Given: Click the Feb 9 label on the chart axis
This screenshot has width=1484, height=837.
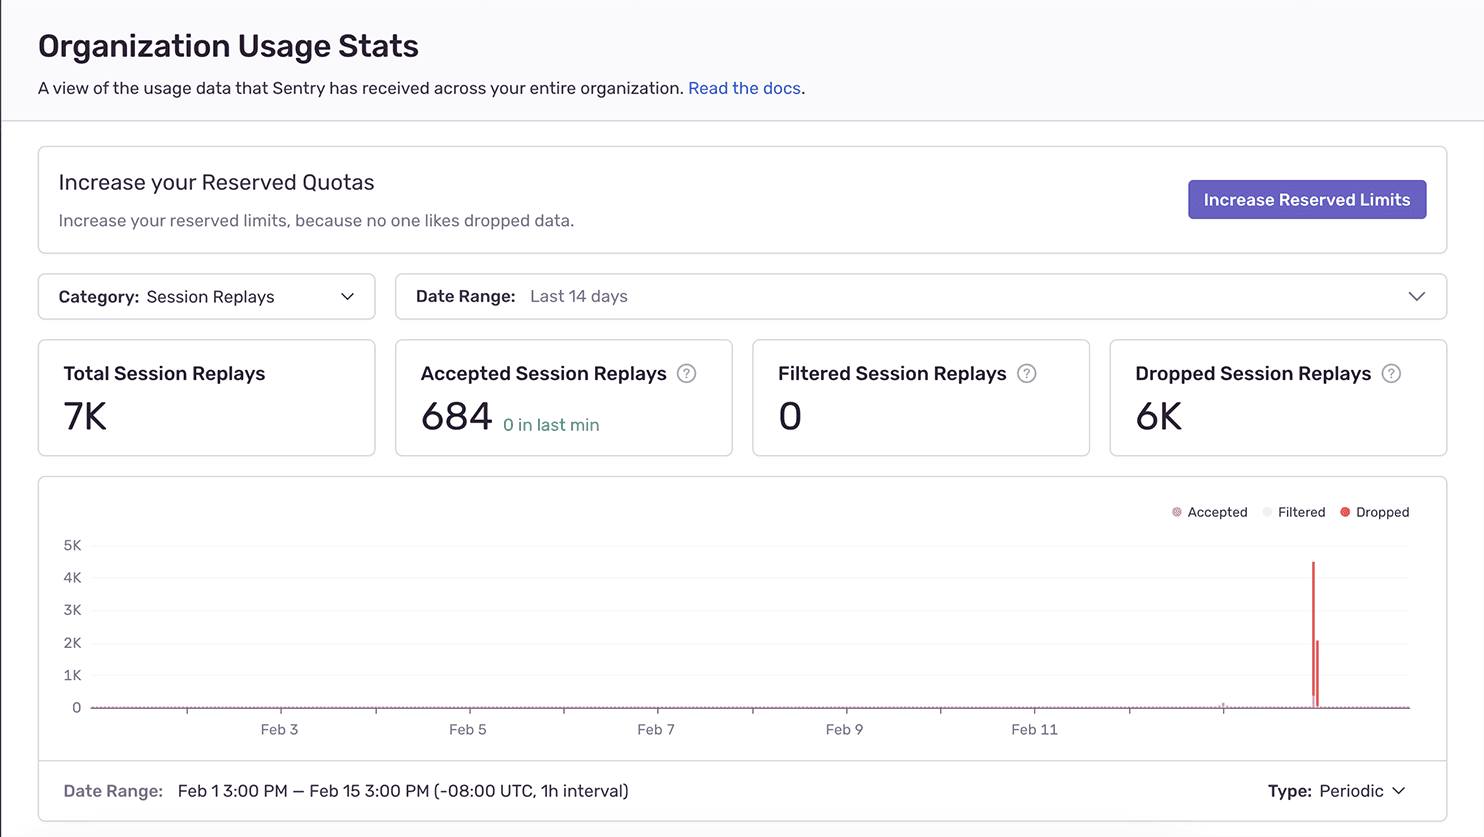Looking at the screenshot, I should [845, 729].
